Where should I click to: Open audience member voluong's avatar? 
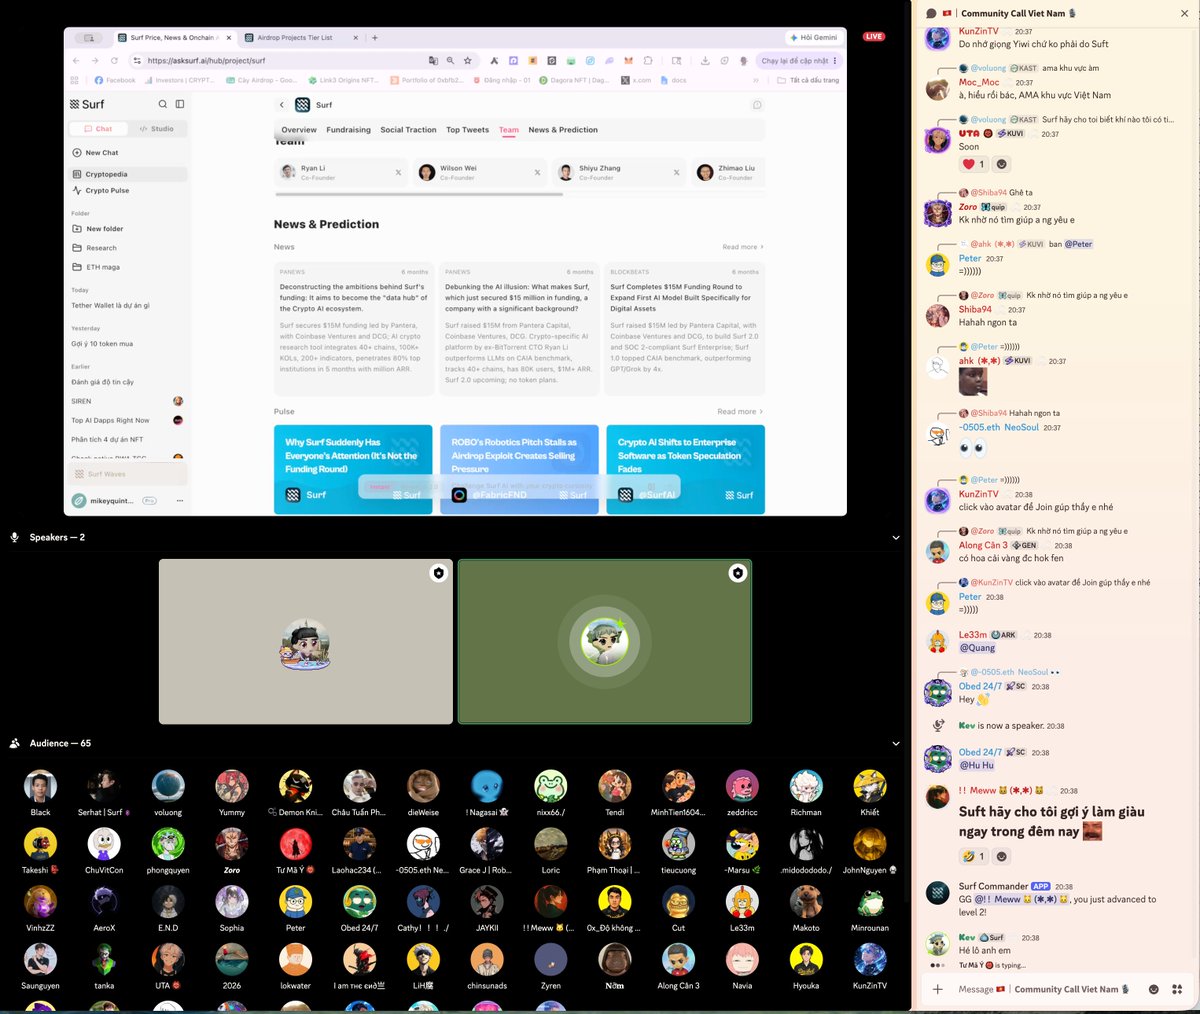168,786
